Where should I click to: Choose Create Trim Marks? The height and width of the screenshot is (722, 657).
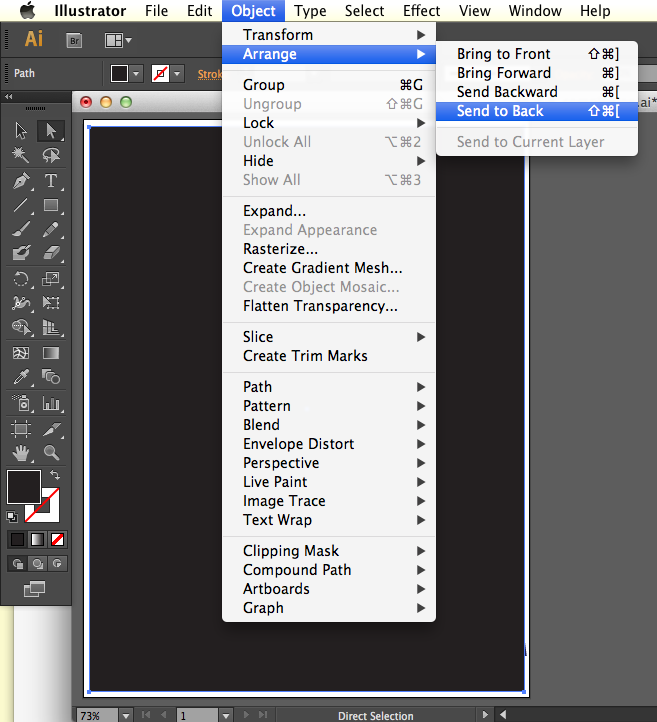point(305,356)
